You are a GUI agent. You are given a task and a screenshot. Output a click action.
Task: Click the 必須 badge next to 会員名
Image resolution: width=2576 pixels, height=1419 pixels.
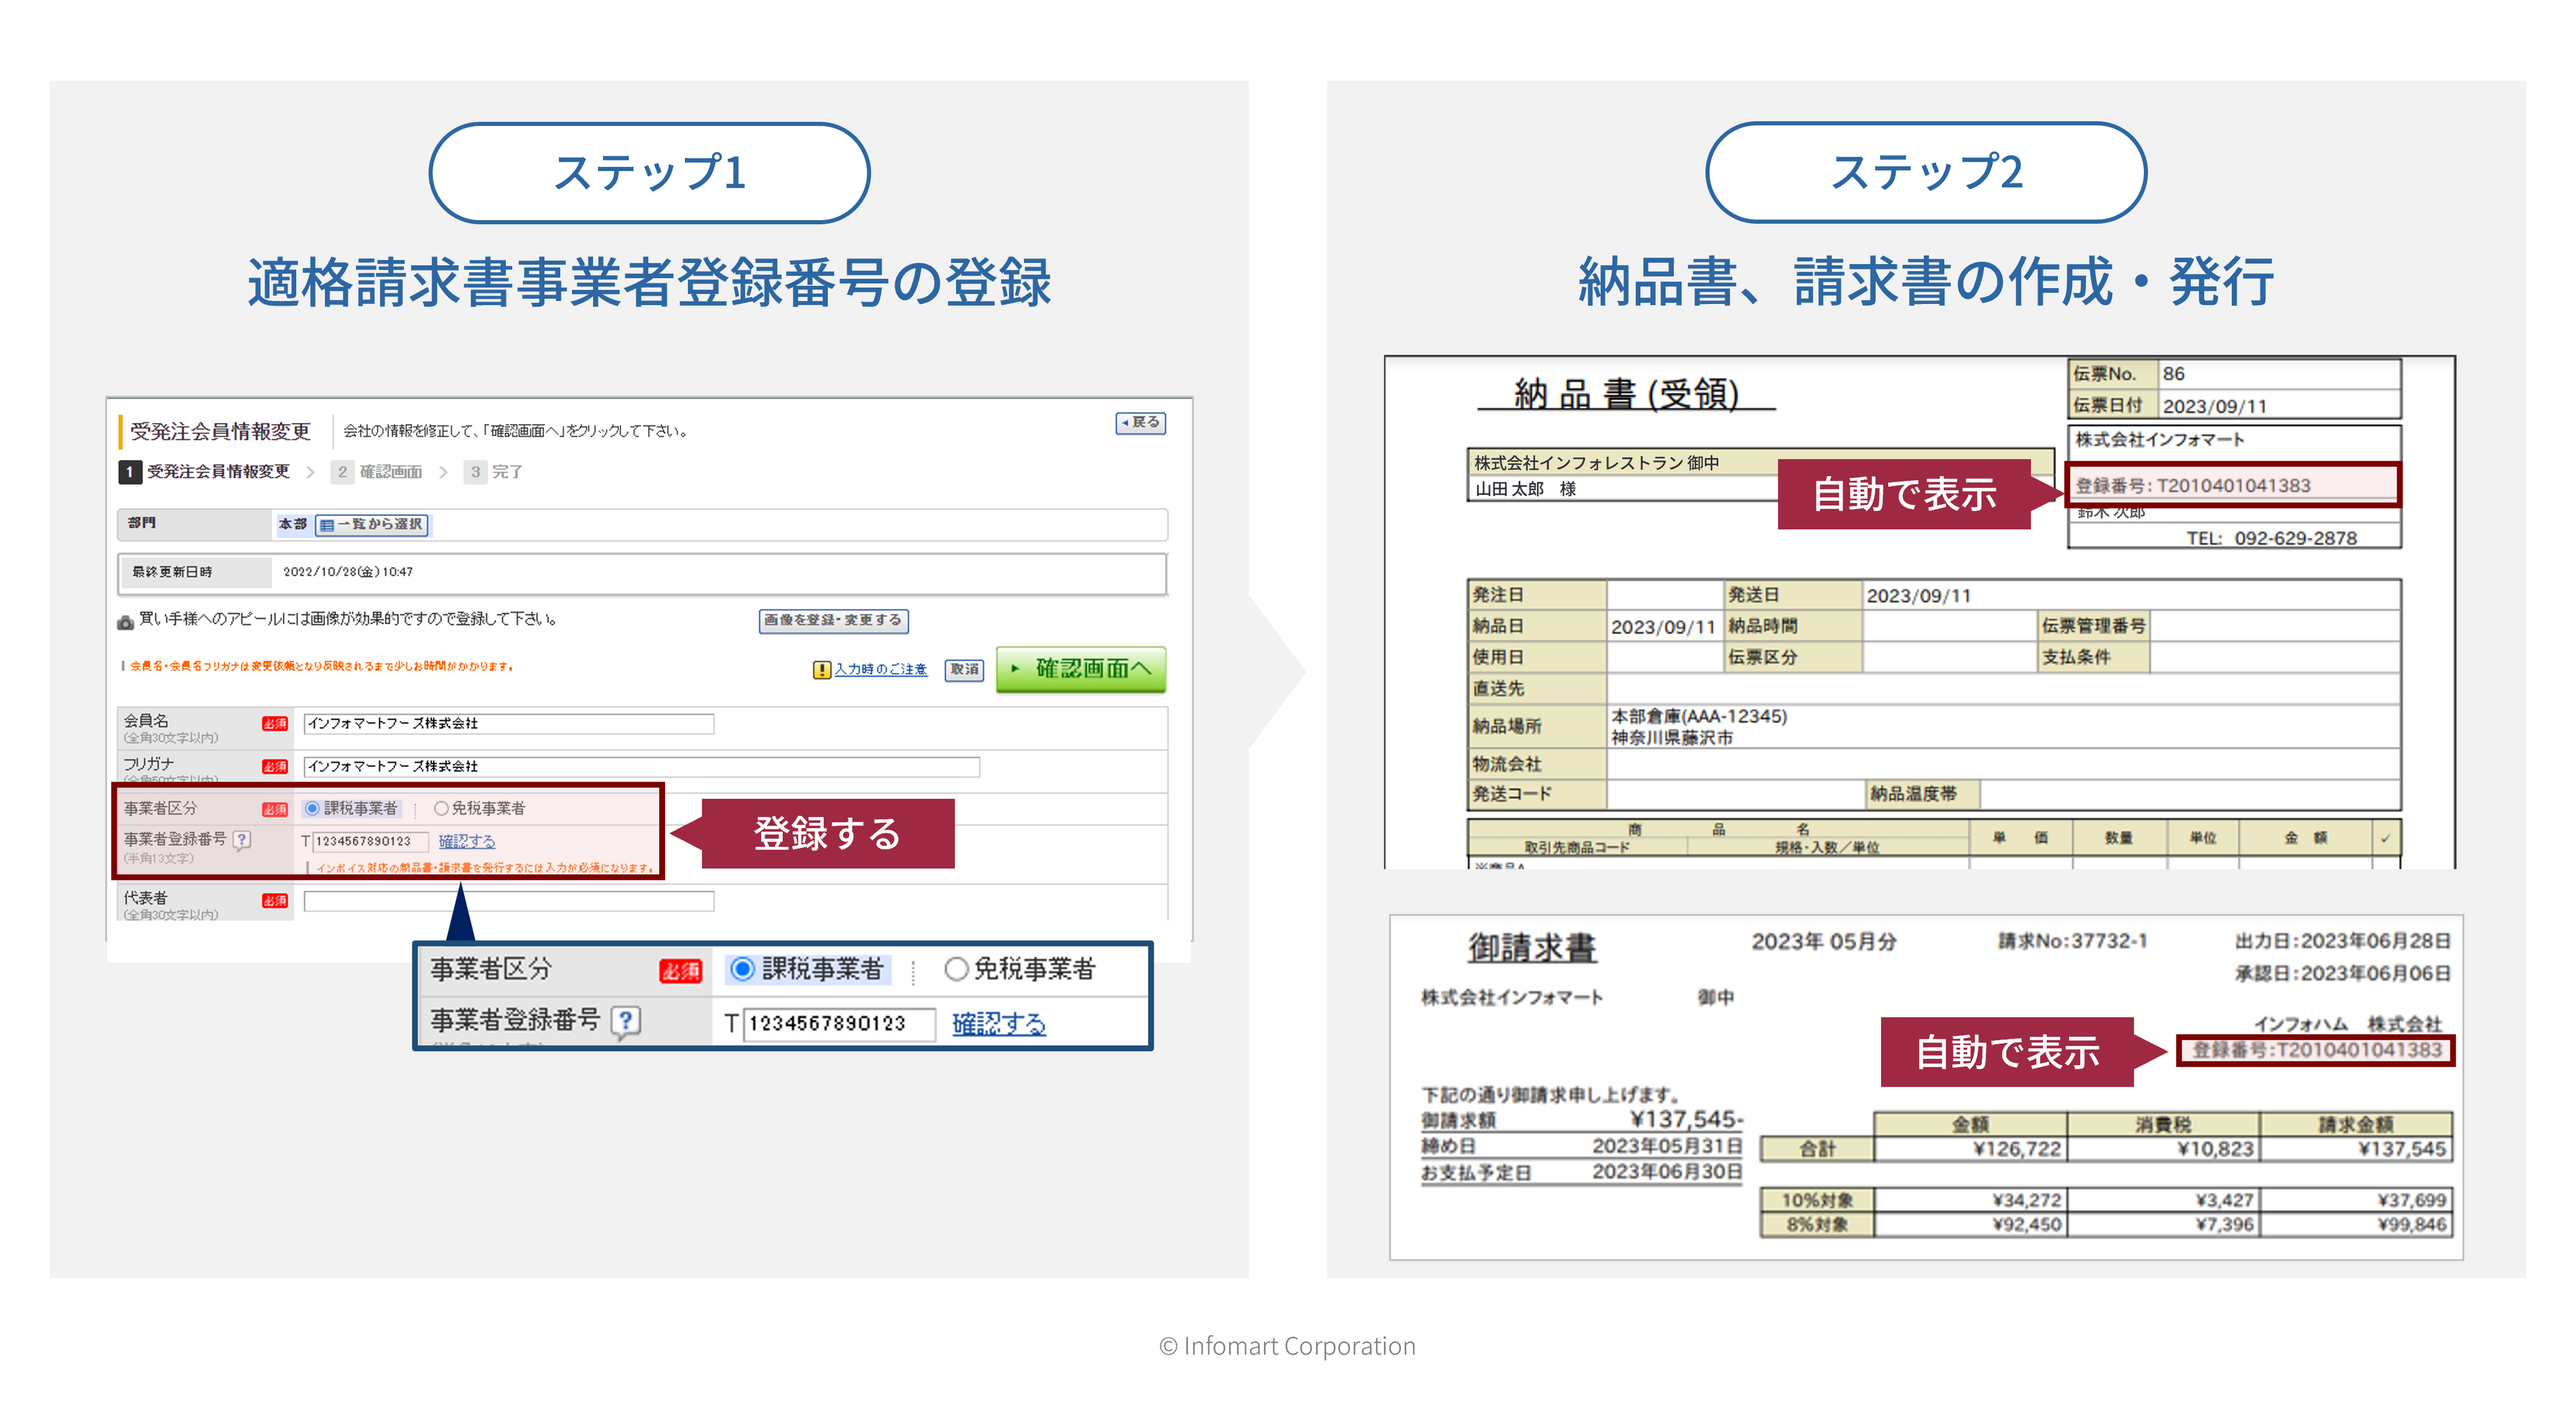(275, 723)
